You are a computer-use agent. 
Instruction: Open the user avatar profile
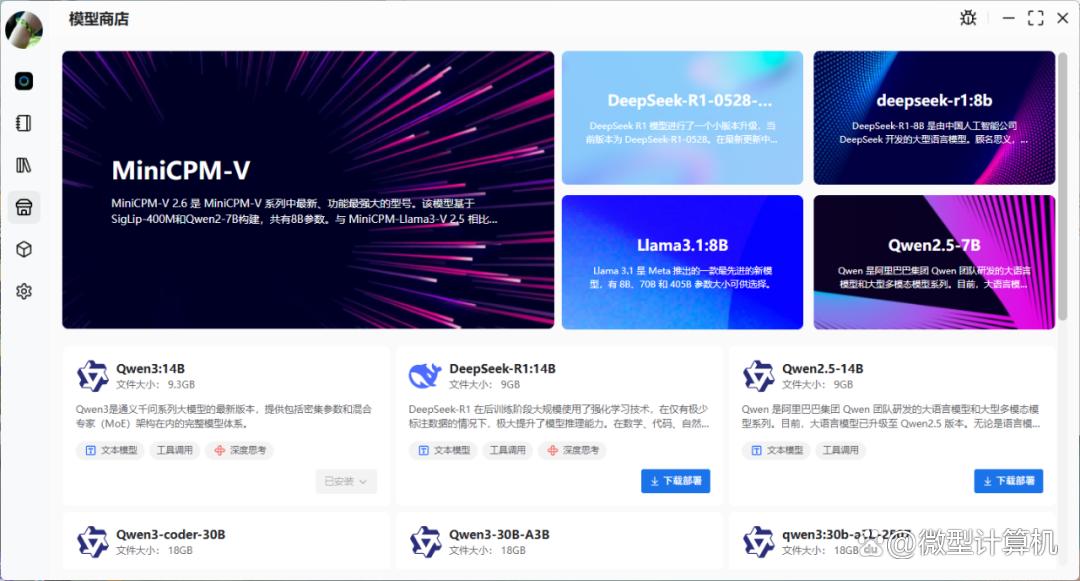pos(24,30)
